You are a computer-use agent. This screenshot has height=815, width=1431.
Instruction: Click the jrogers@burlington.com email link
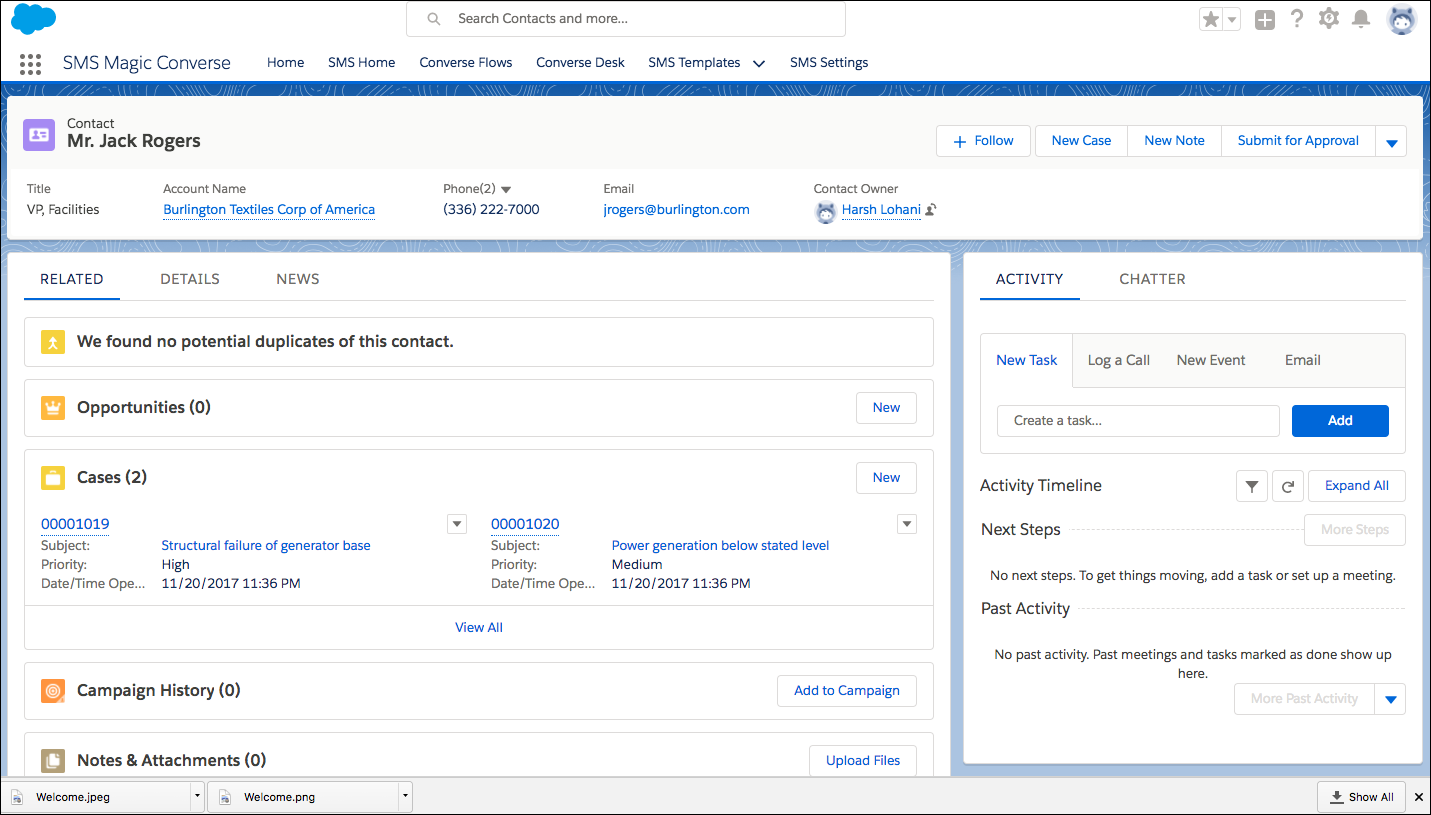pos(676,210)
